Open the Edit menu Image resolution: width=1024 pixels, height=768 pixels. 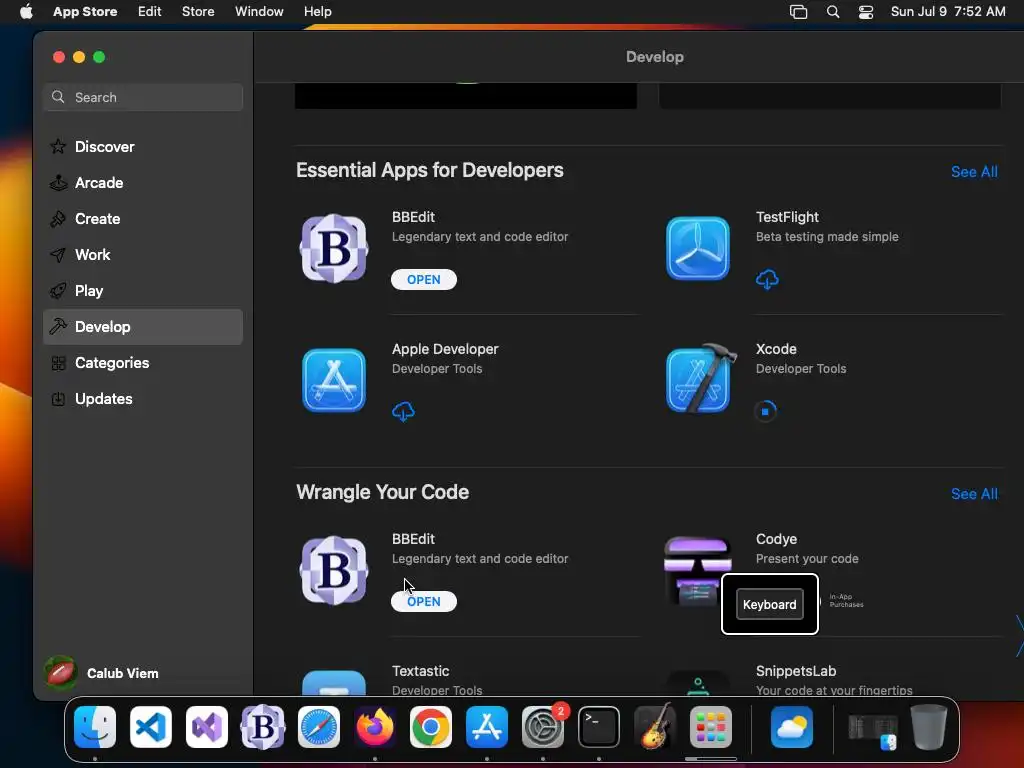coord(150,11)
